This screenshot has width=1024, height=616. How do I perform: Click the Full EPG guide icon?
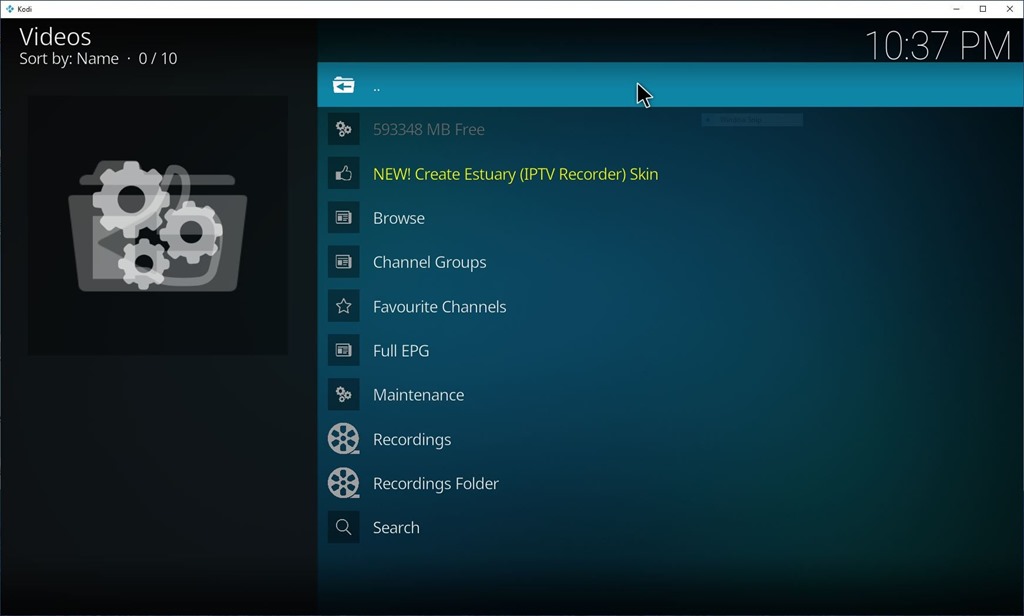pos(343,351)
